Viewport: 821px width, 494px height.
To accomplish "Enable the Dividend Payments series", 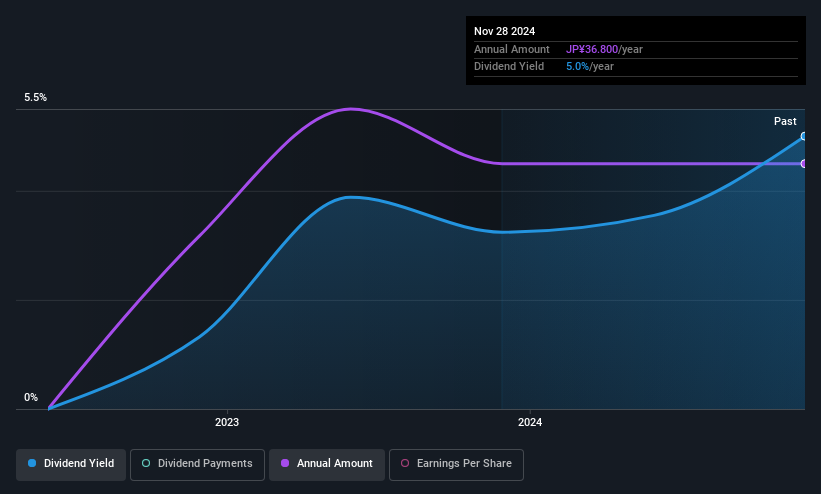I will point(197,464).
